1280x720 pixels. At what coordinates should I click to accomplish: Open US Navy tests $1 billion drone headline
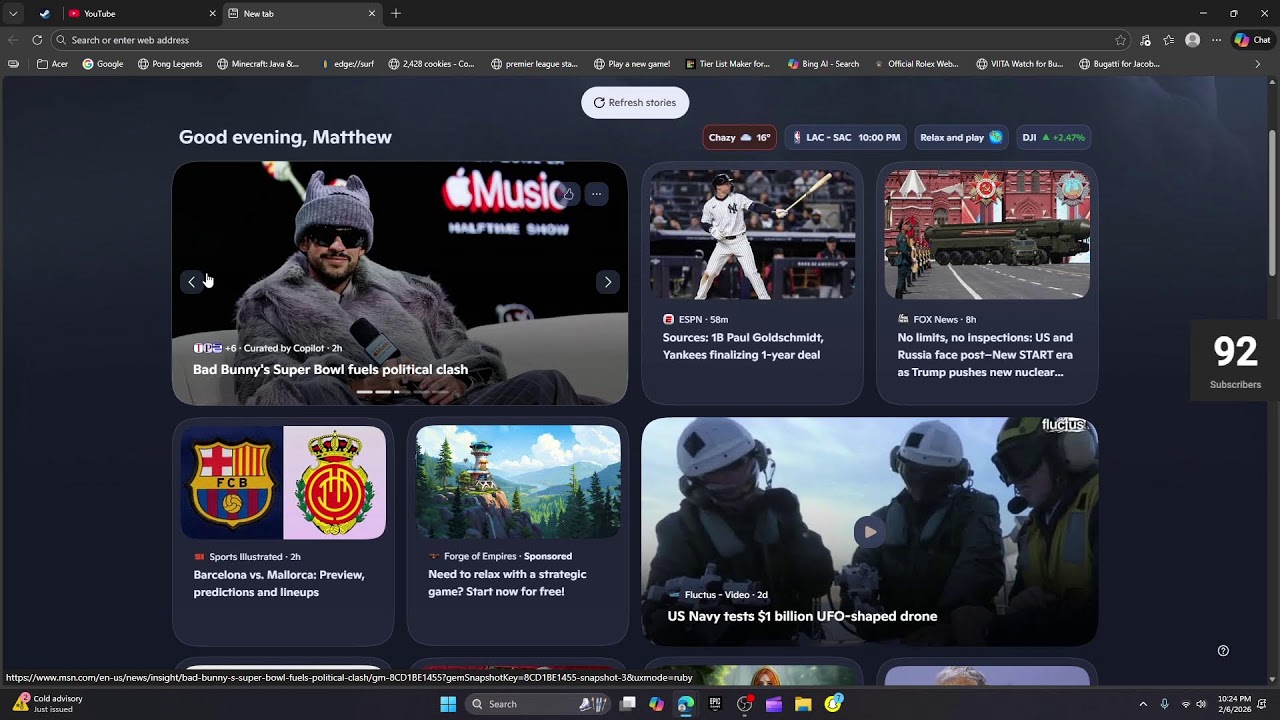click(x=802, y=617)
